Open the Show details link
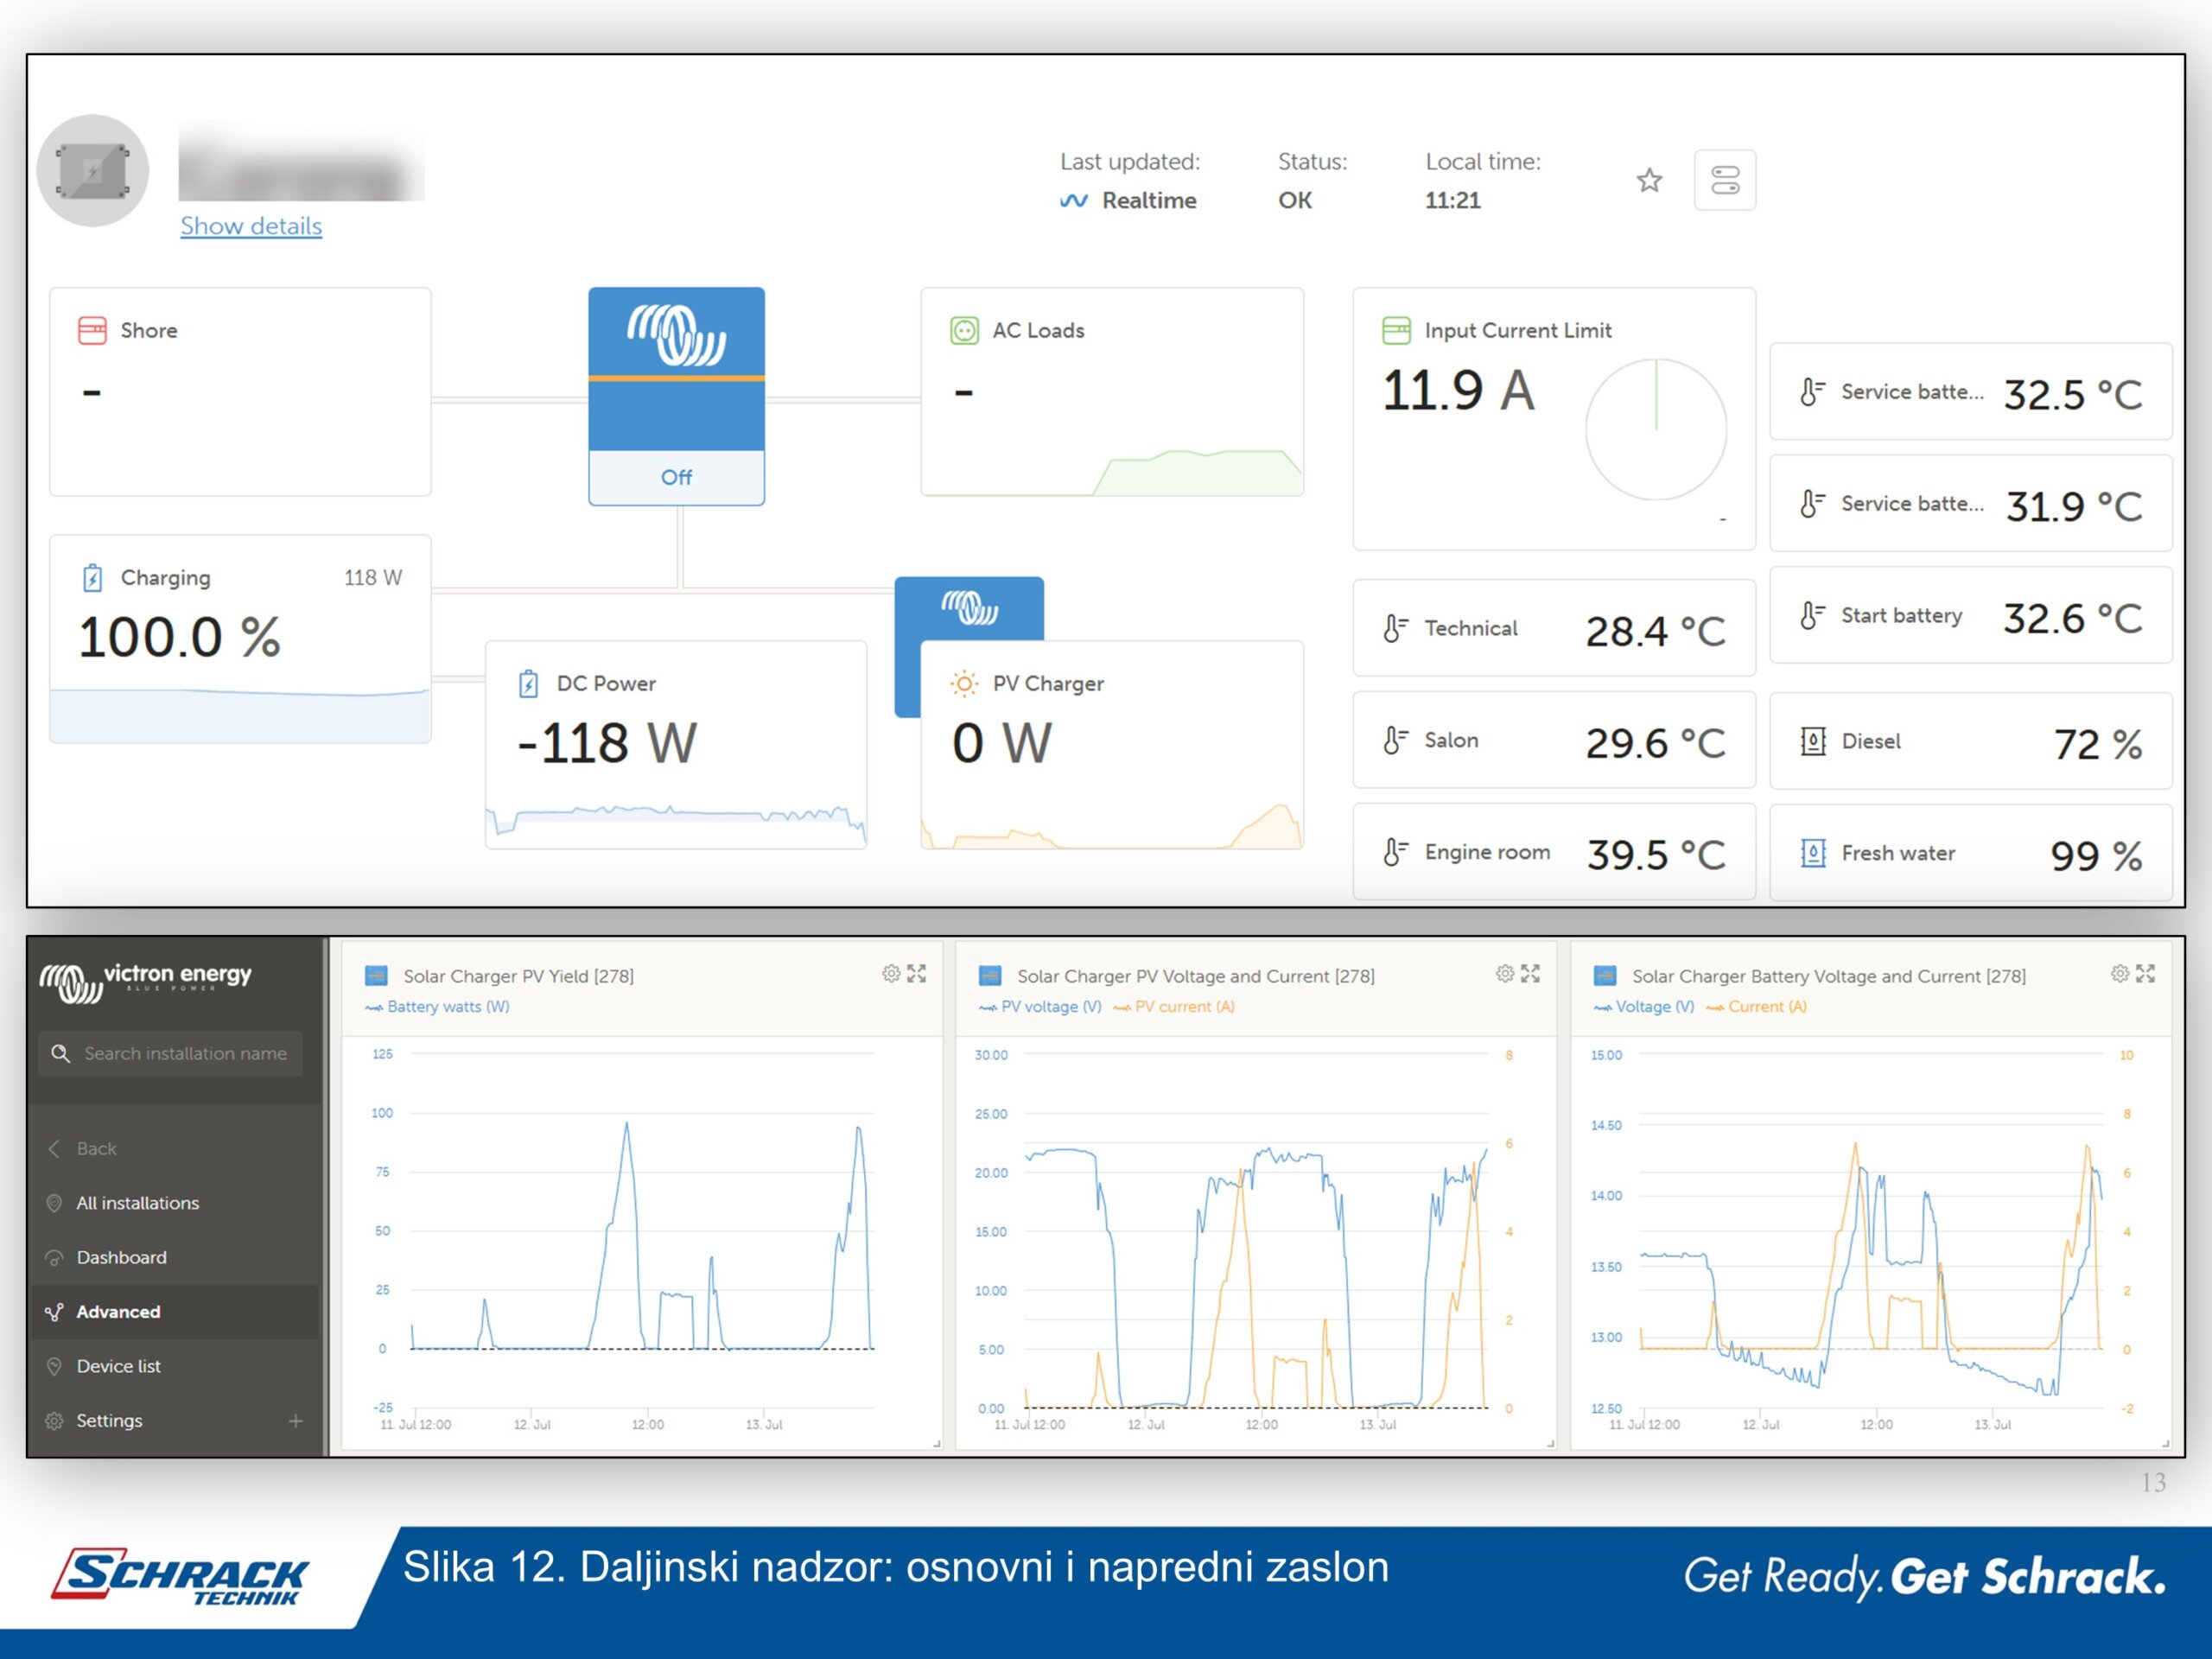The height and width of the screenshot is (1659, 2212). (251, 226)
